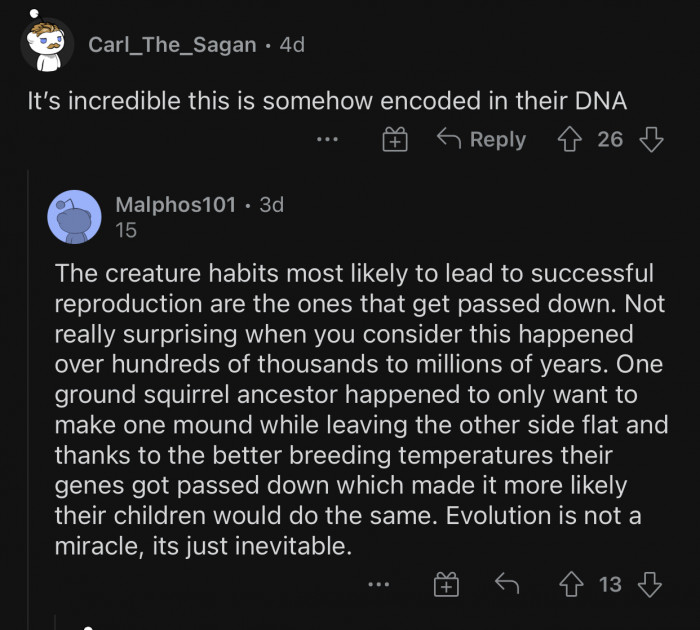The image size is (700, 630).
Task: Open more options for Carl_The_Sagan's comment
Action: (x=327, y=140)
